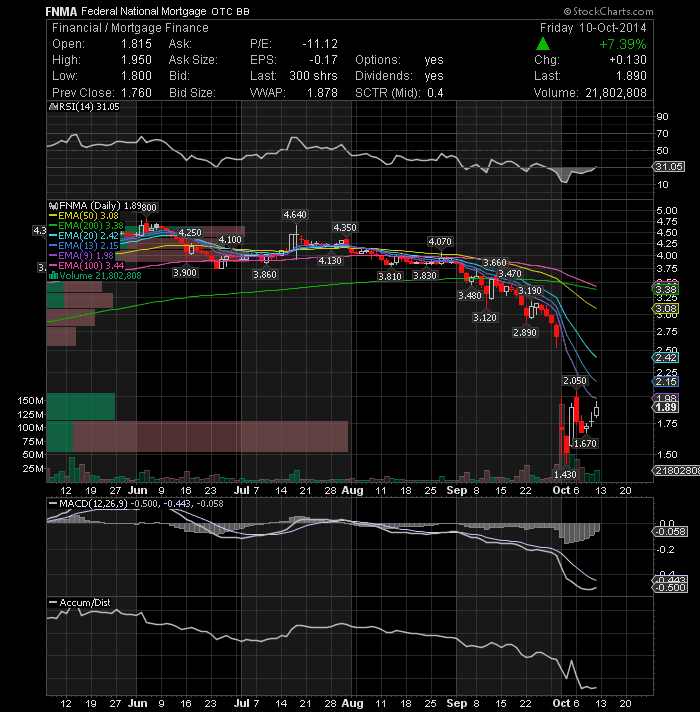Click the 1.430 price low annotation
This screenshot has width=700, height=712.
(565, 475)
